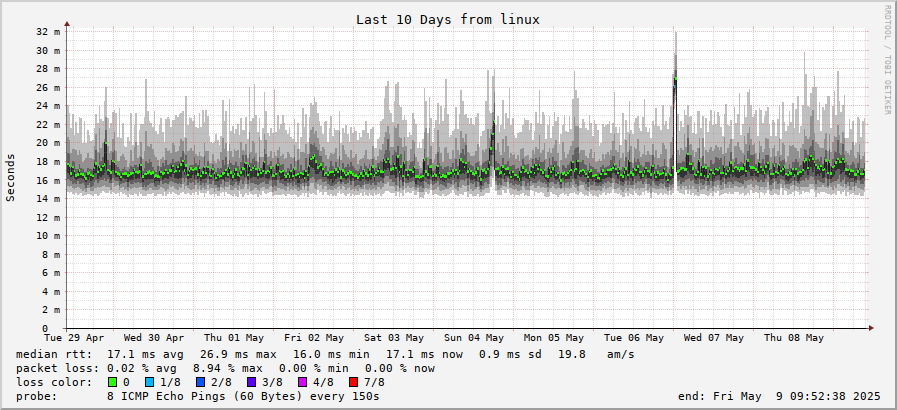897x410 pixels.
Task: Click the '30 m' y-axis tick label
Action: coord(48,50)
